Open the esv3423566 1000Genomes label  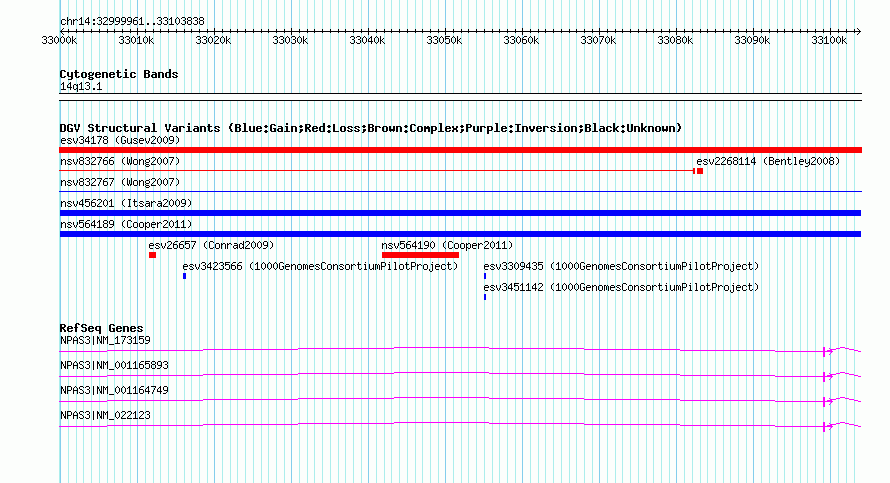(320, 266)
